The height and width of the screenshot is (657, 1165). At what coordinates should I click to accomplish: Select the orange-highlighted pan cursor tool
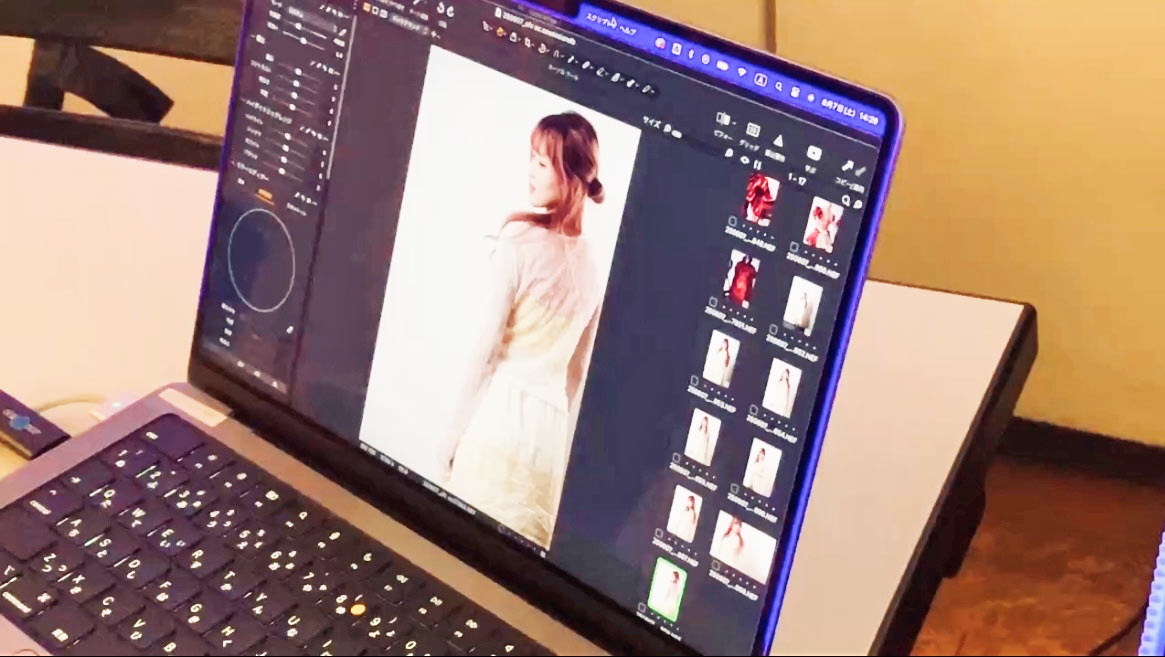coord(500,32)
